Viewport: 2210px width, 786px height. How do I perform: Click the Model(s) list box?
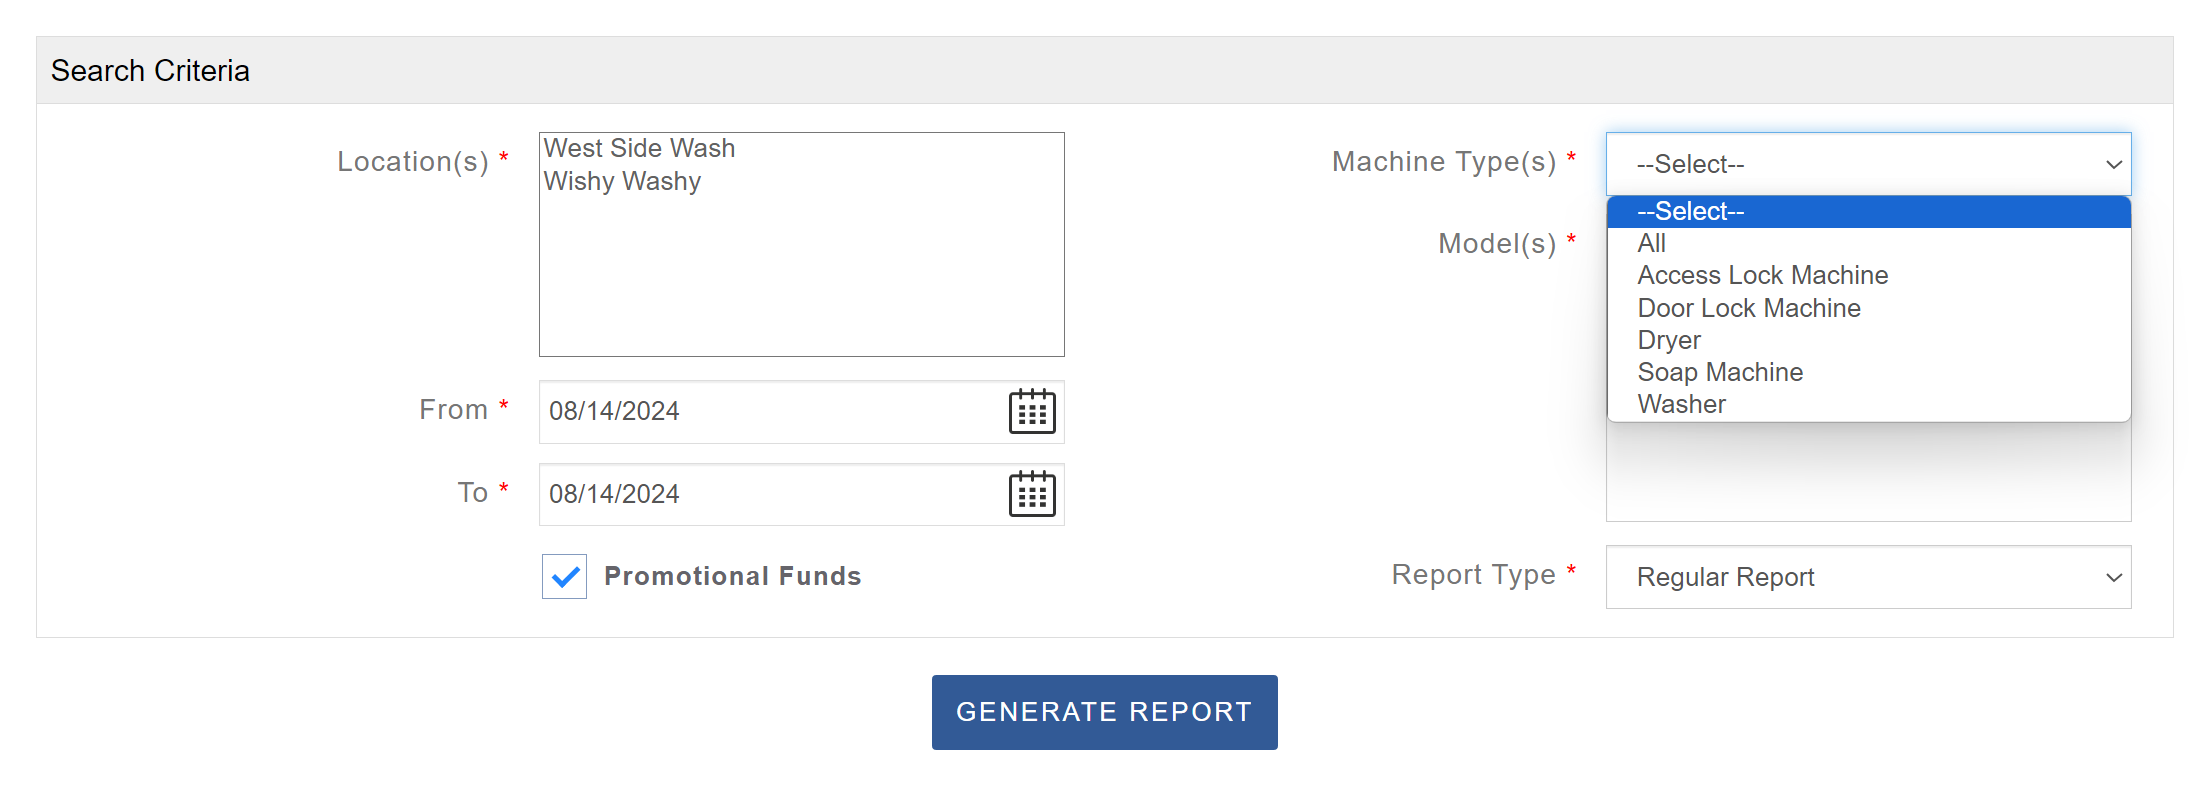coord(1867,480)
